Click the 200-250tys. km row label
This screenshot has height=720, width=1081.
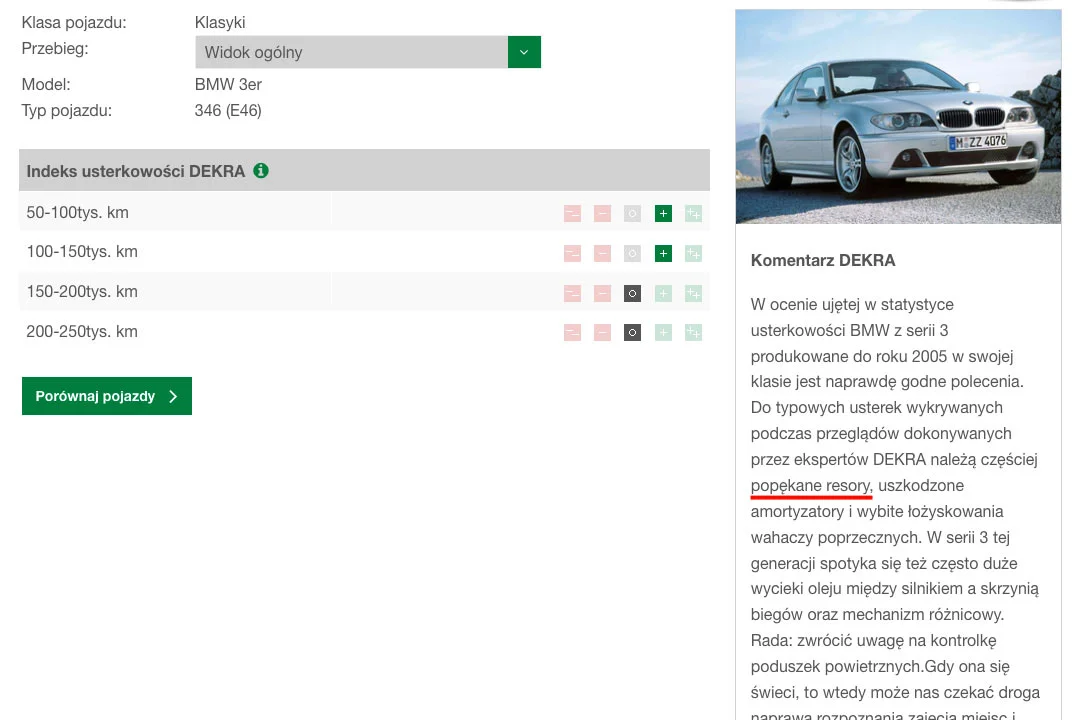pyautogui.click(x=82, y=332)
